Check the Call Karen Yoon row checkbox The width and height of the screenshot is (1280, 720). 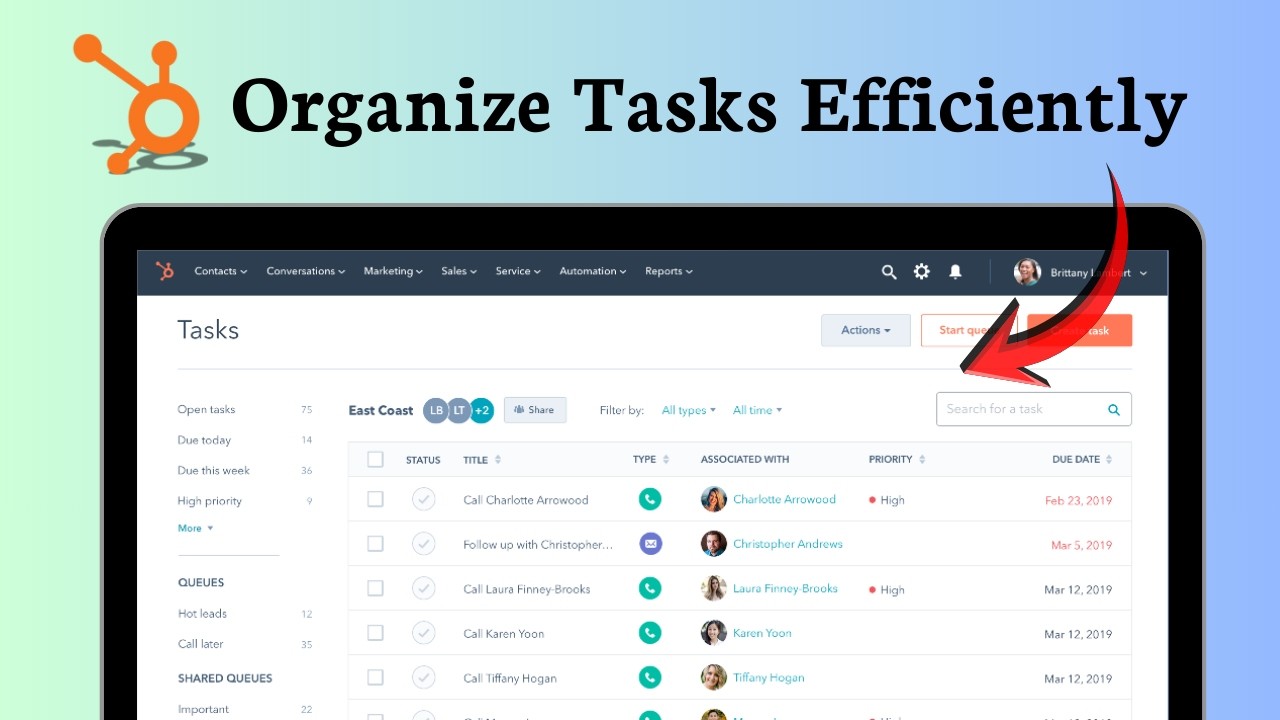375,633
